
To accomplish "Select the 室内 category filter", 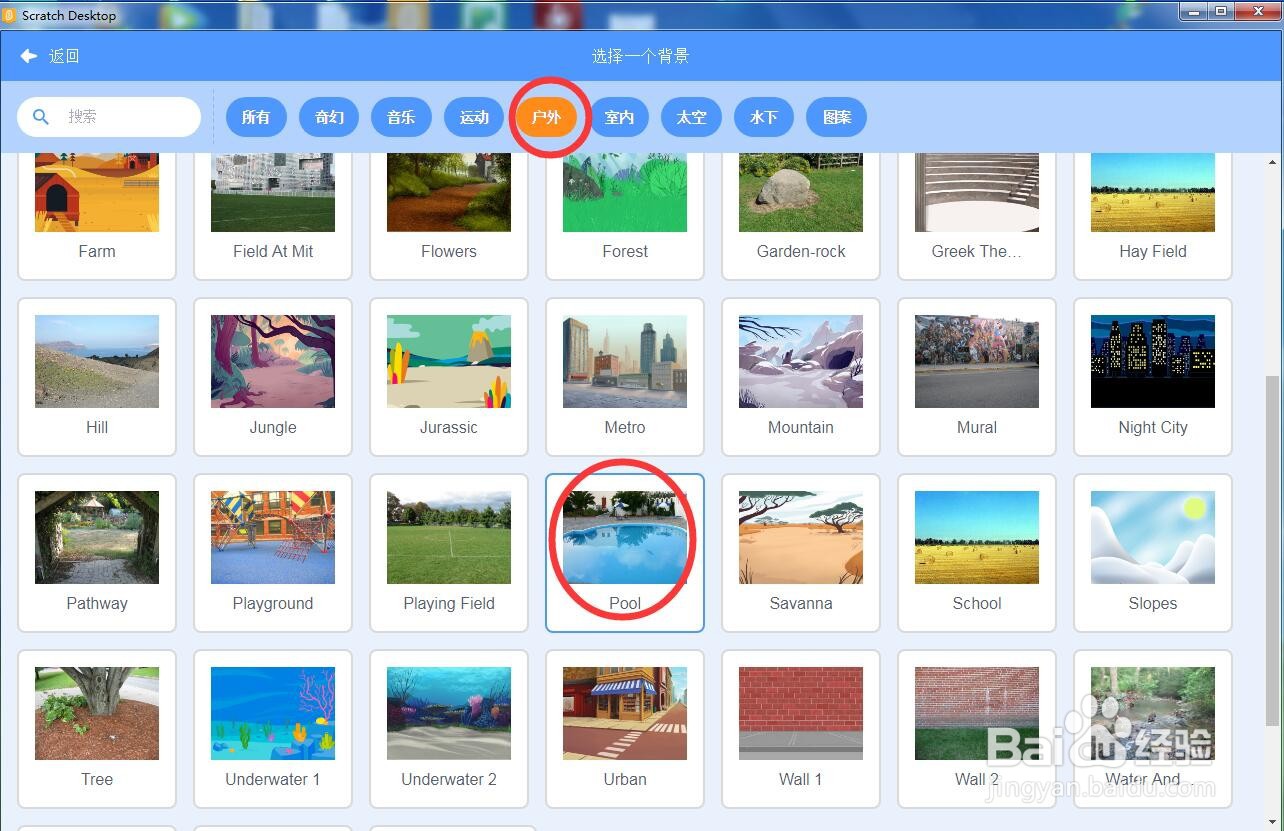I will [x=619, y=117].
